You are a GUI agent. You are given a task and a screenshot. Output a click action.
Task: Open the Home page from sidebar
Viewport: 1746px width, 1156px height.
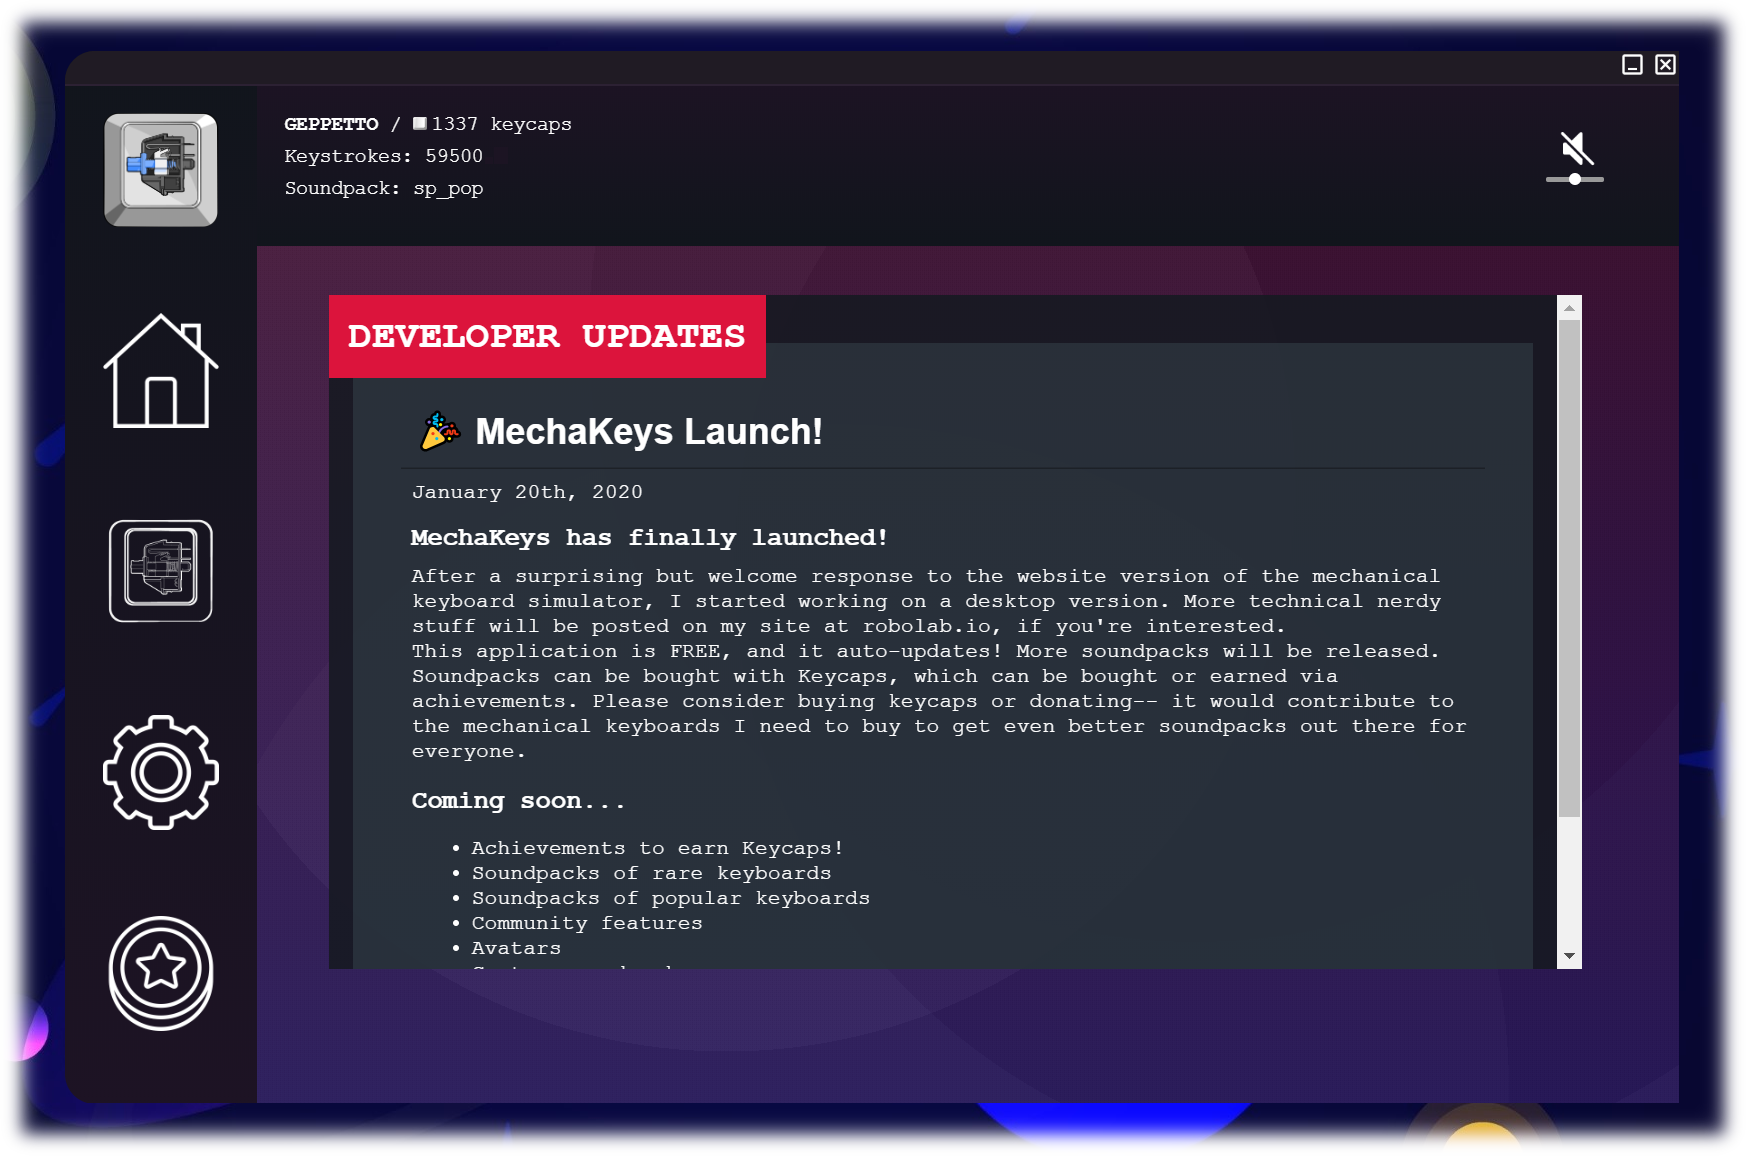(x=161, y=372)
